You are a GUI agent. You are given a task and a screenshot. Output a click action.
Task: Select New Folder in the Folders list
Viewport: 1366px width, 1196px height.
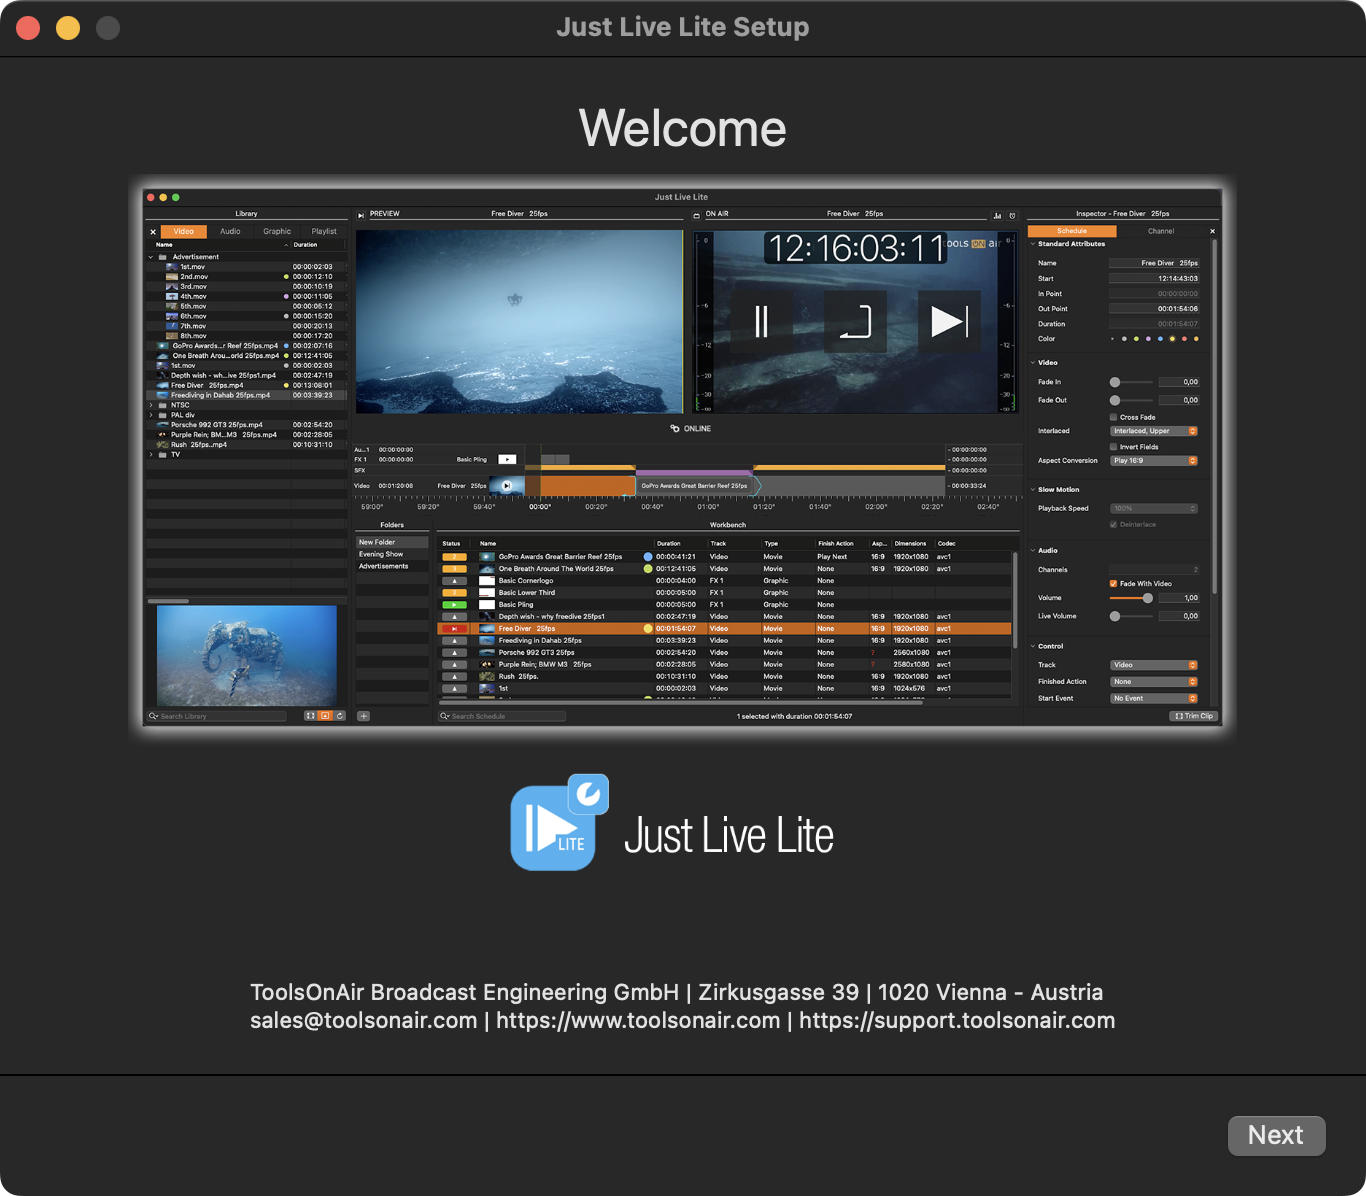[x=392, y=542]
